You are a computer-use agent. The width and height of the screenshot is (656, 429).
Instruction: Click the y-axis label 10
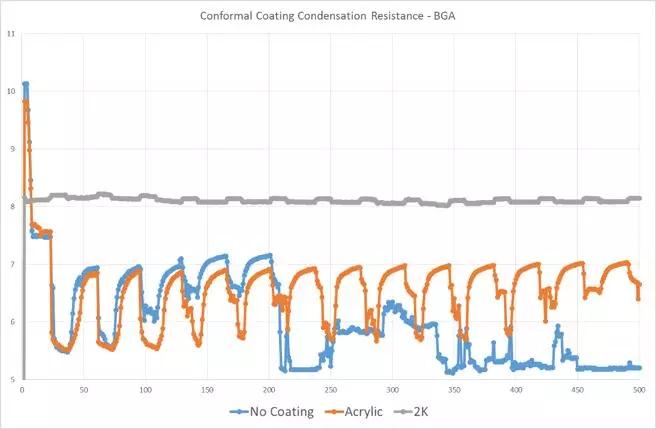point(10,92)
